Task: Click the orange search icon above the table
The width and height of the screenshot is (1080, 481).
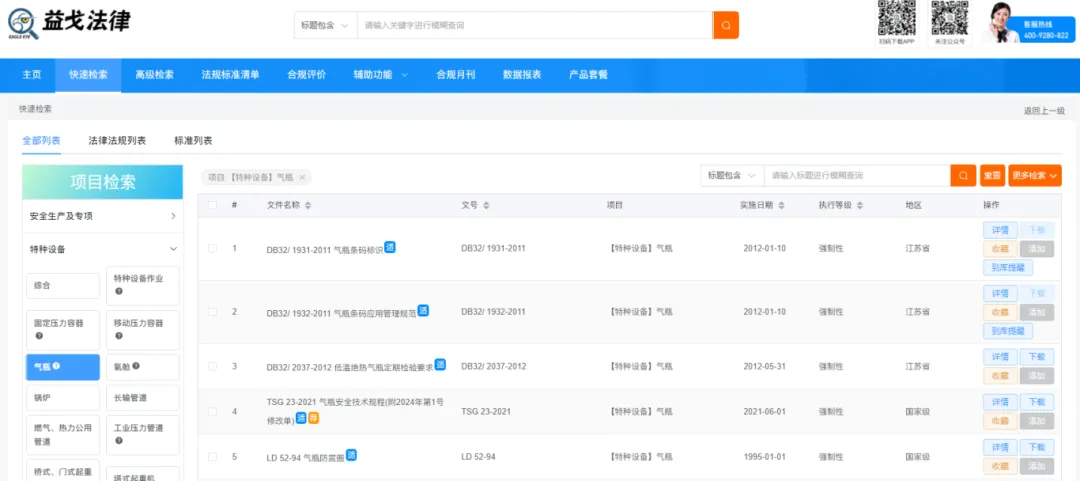Action: [963, 176]
